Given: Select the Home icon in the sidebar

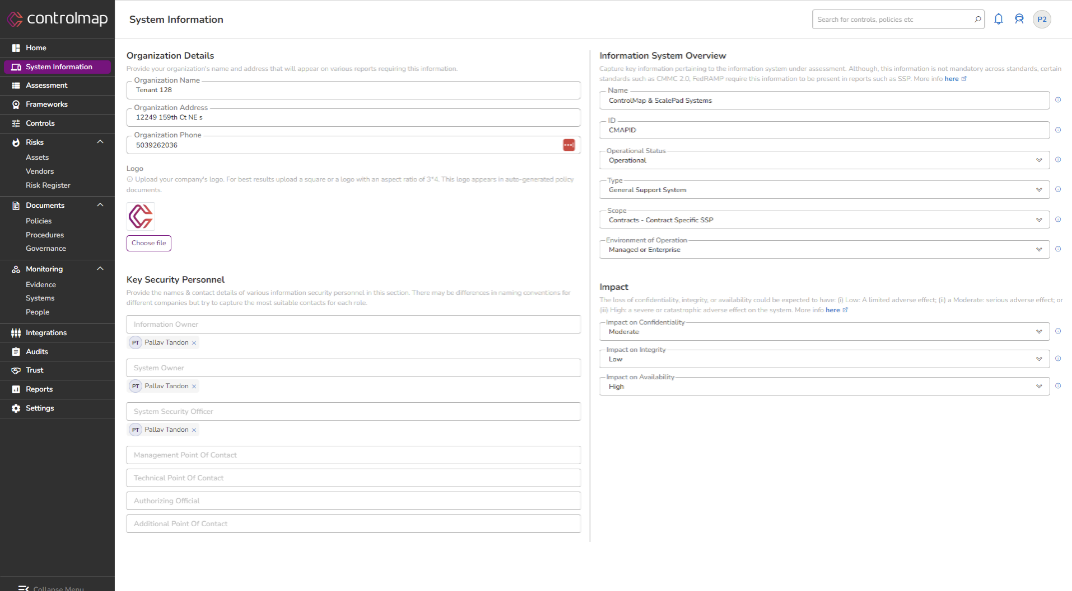Looking at the screenshot, I should (x=14, y=47).
